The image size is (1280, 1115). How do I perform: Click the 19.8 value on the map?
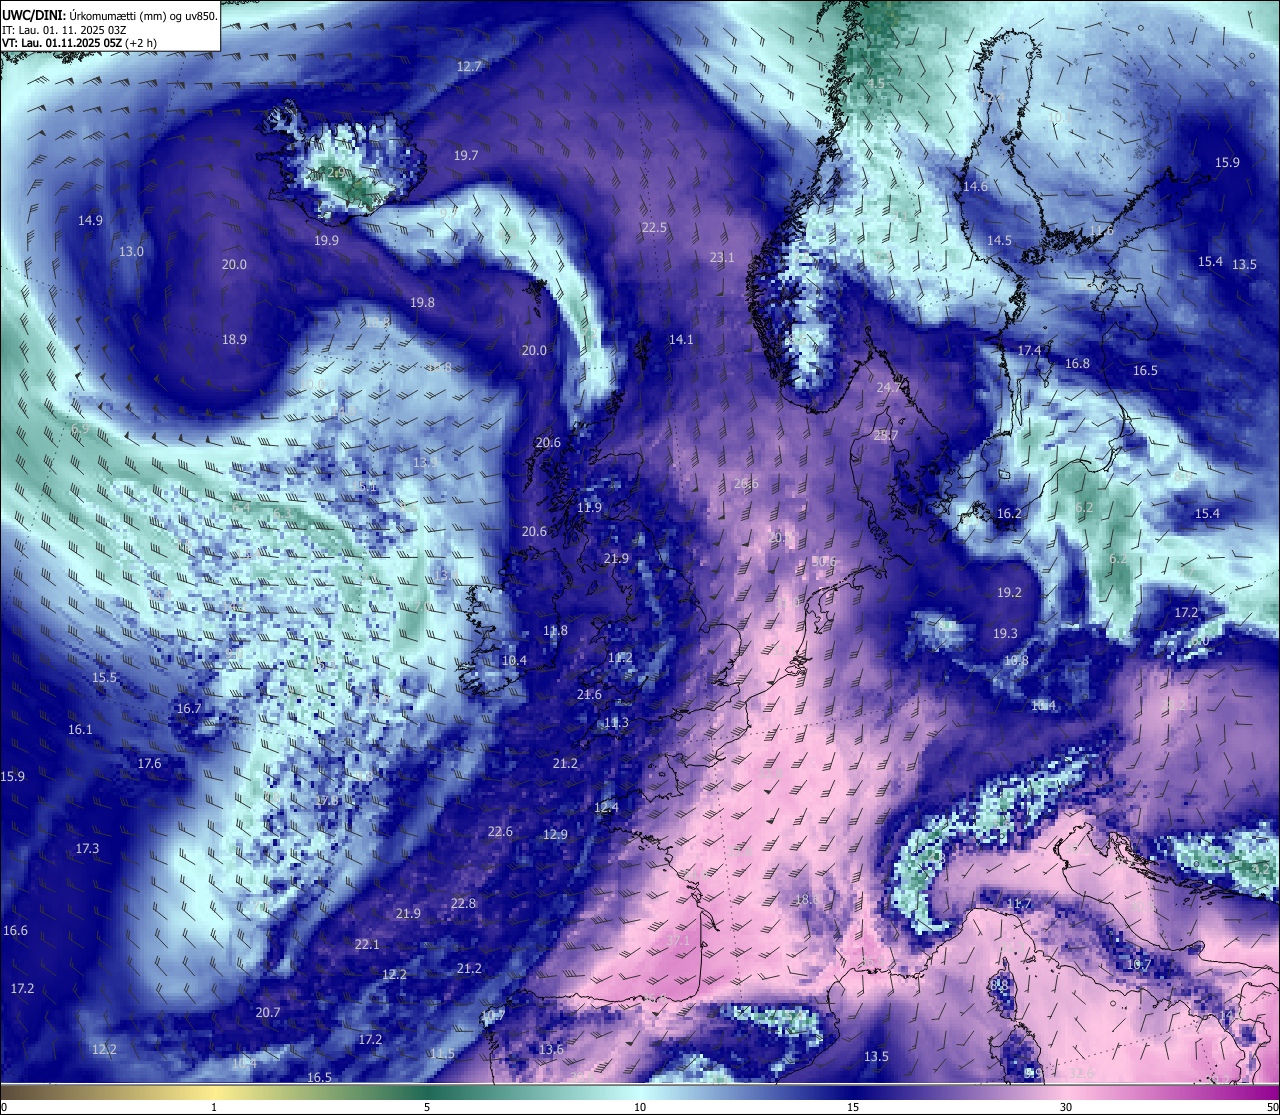[422, 303]
